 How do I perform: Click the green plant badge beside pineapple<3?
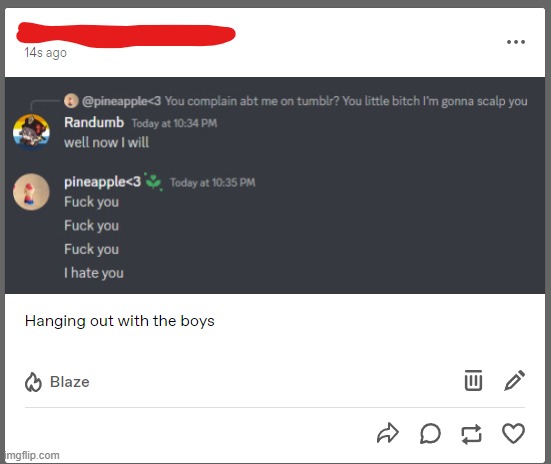point(153,182)
